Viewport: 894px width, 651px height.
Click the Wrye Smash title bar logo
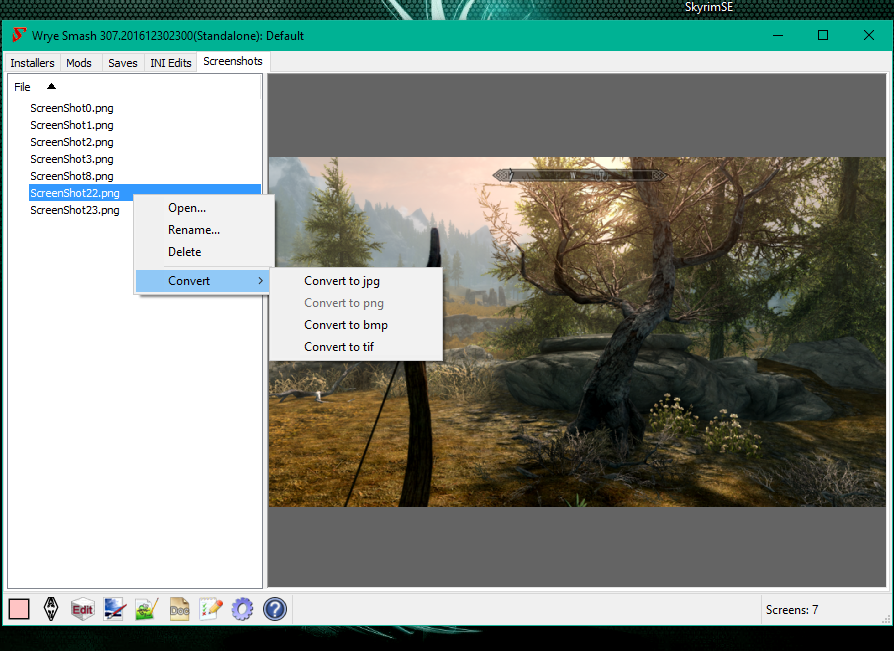tap(18, 36)
